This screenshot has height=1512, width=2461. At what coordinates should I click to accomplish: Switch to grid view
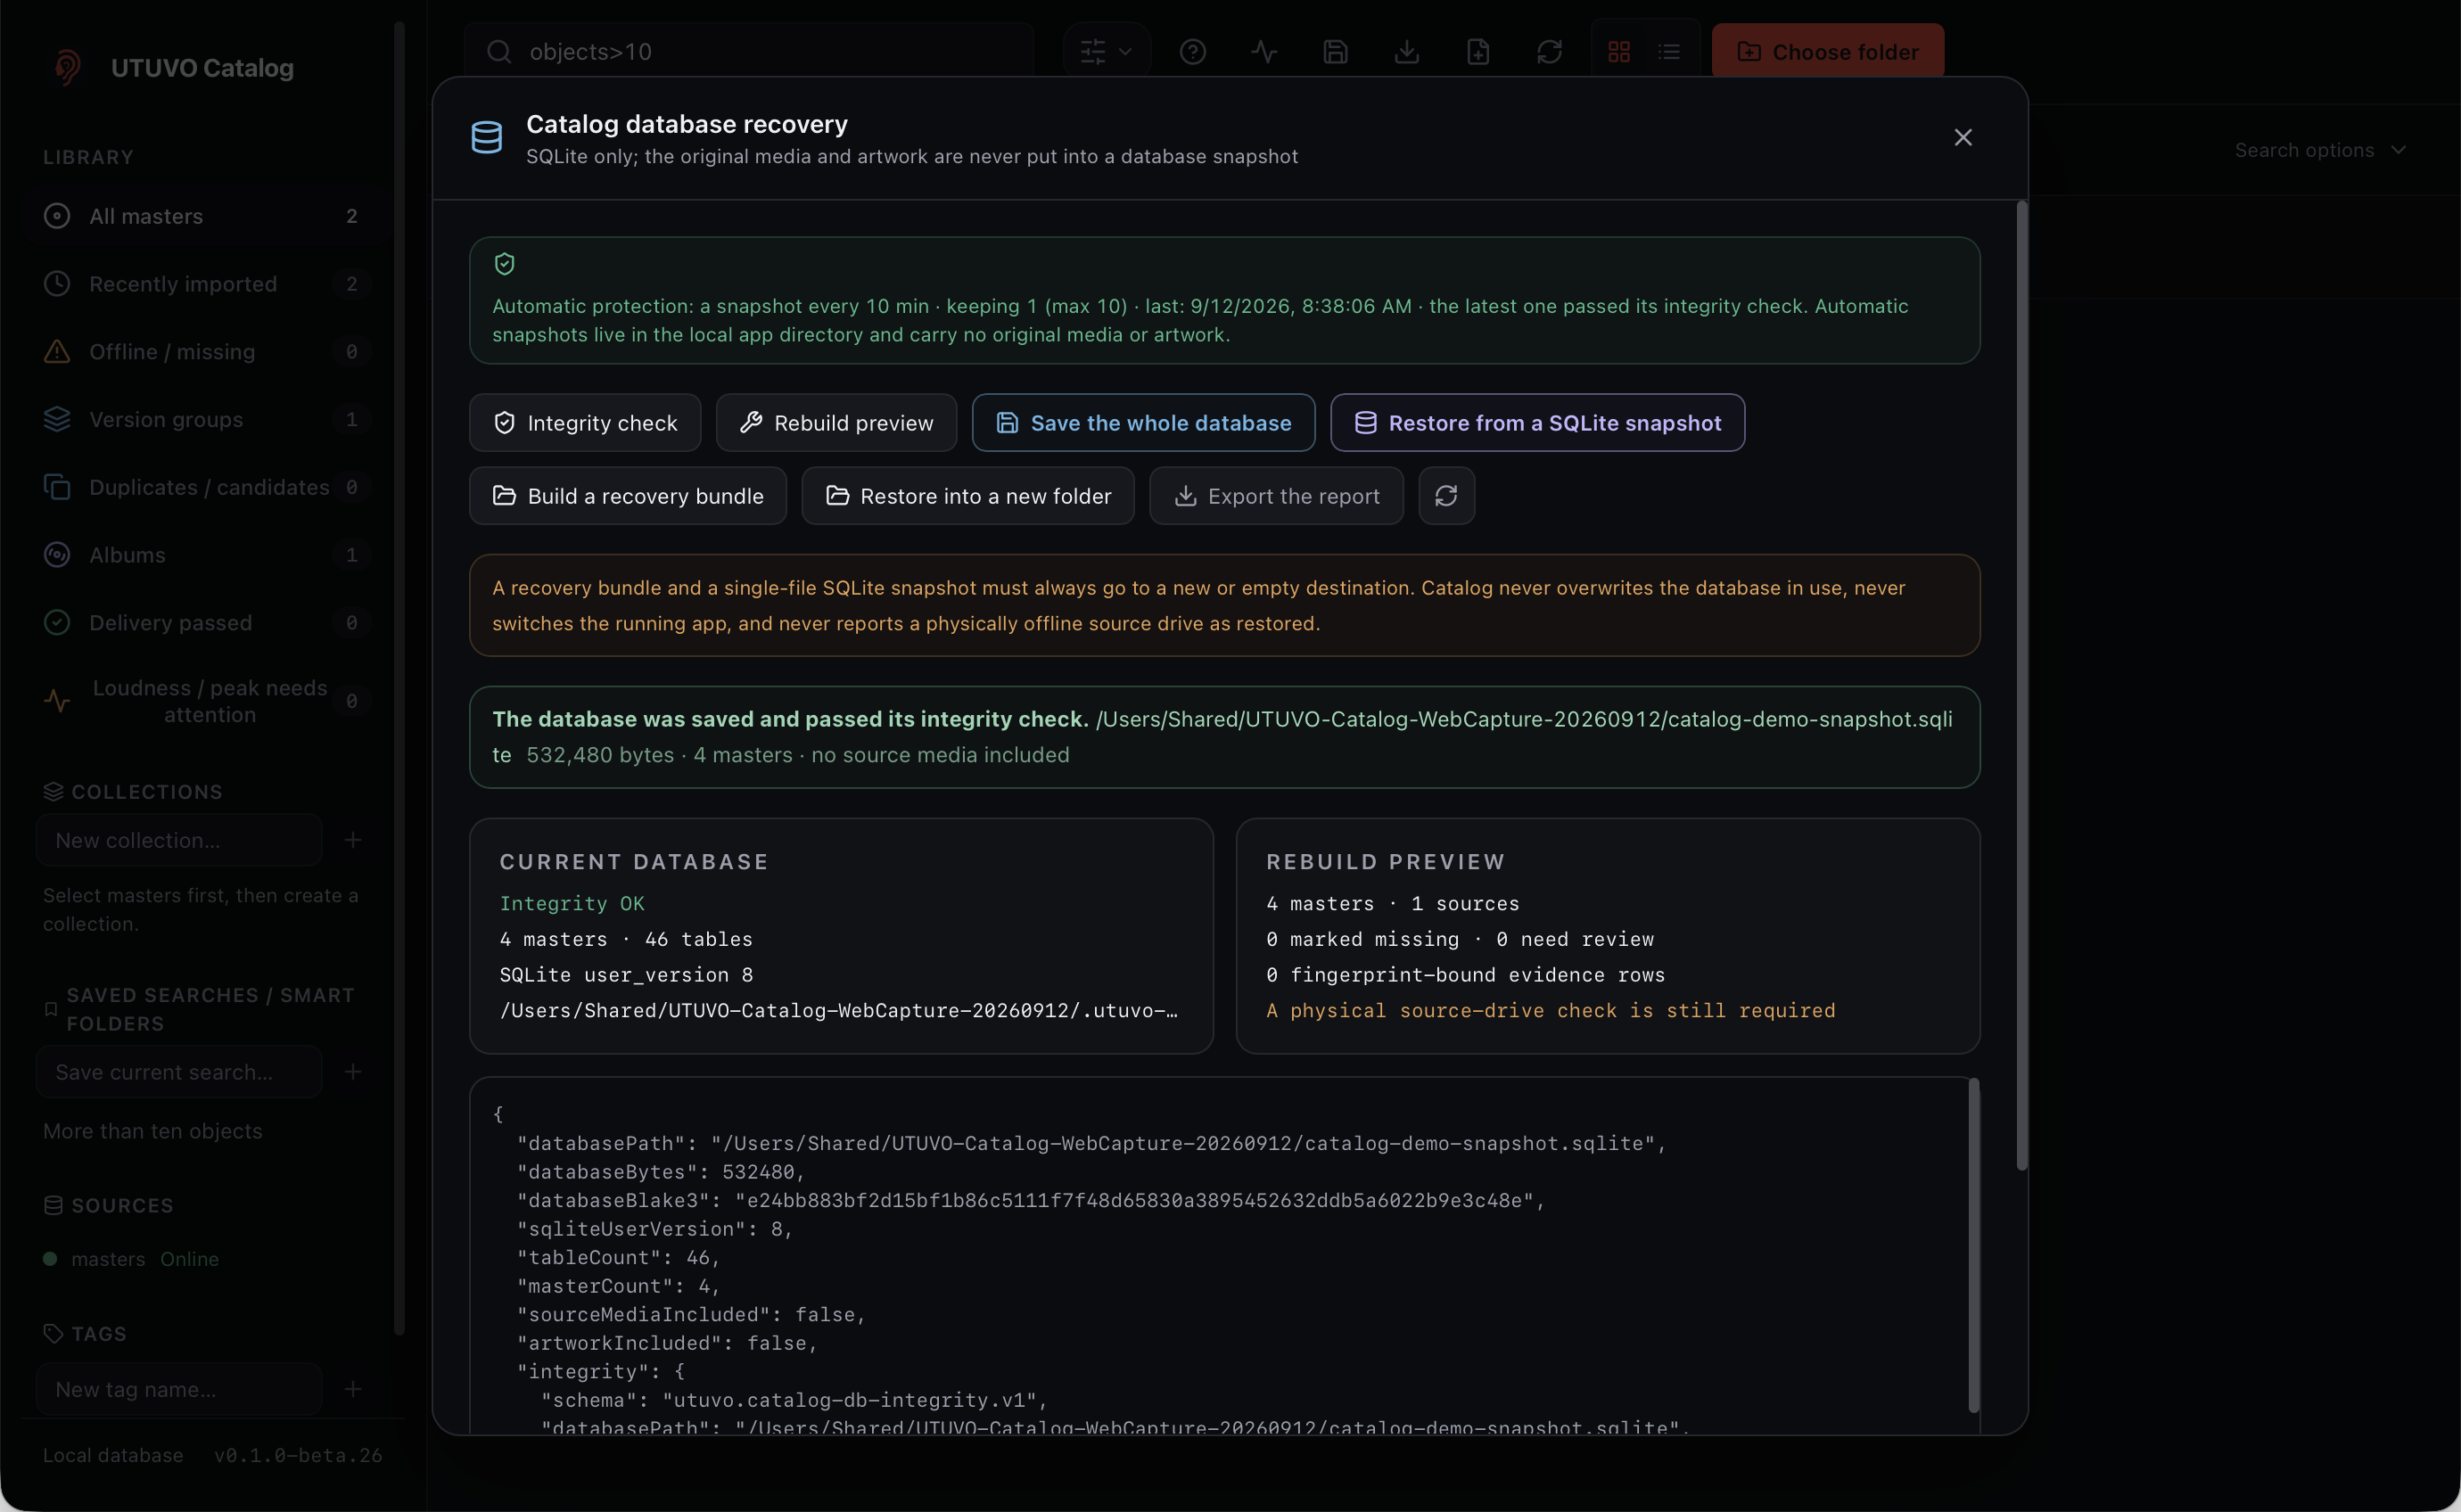[1619, 51]
